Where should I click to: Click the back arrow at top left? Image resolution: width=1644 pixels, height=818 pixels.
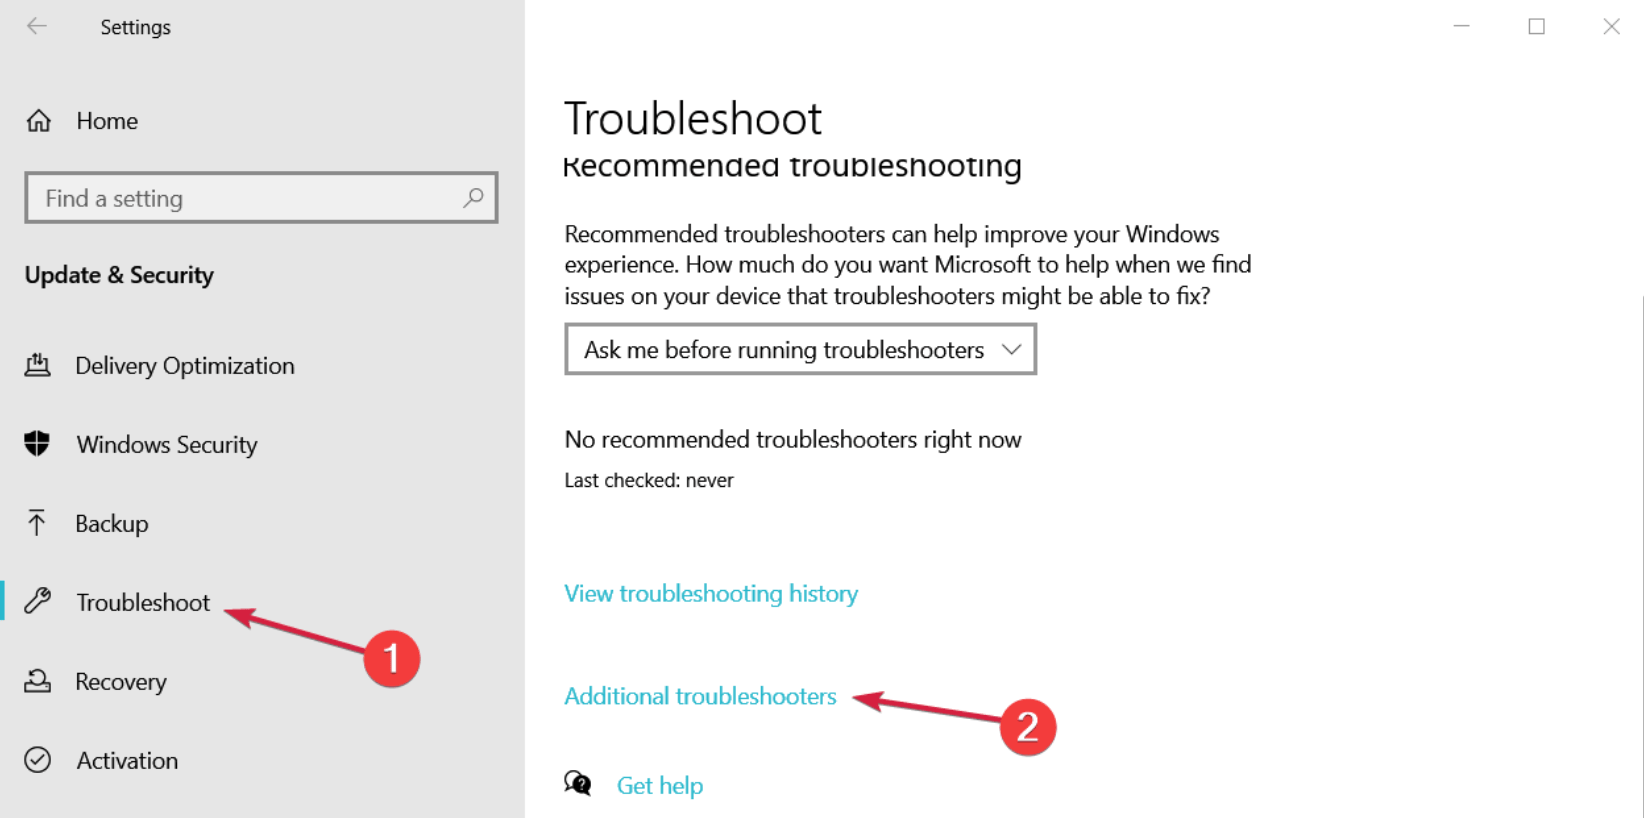[x=36, y=26]
